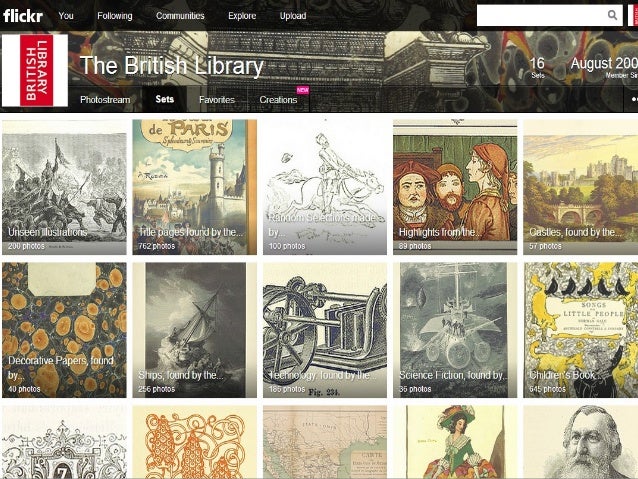Click the Flickr logo
The height and width of the screenshot is (479, 638).
point(23,16)
